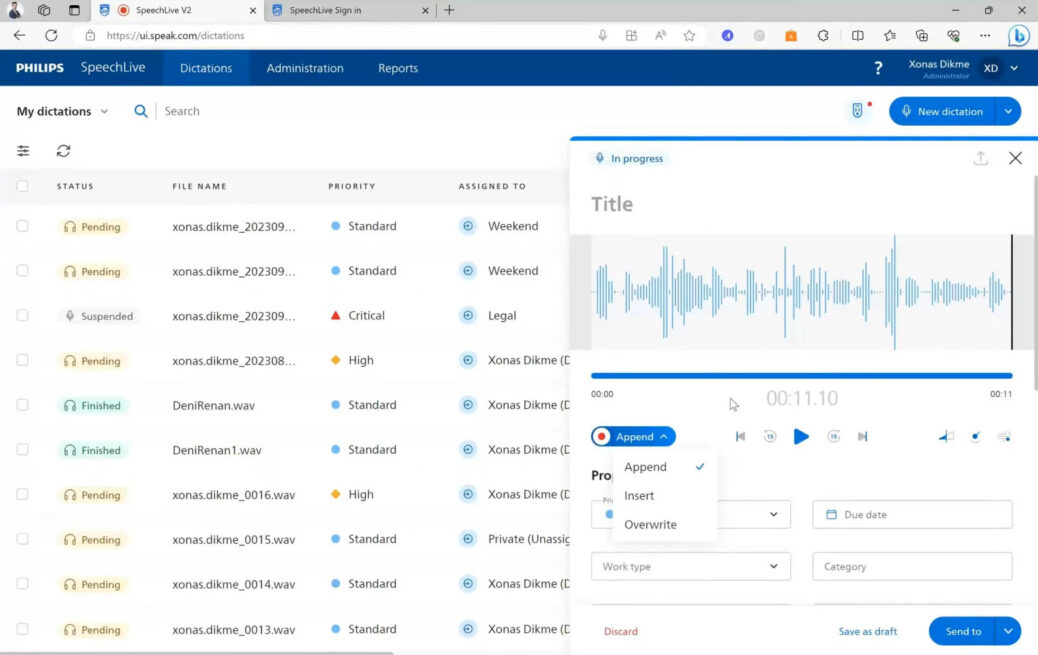Screen dimensions: 1038x655
Task: Check the select-all checkbox in the header
Action: click(x=22, y=186)
